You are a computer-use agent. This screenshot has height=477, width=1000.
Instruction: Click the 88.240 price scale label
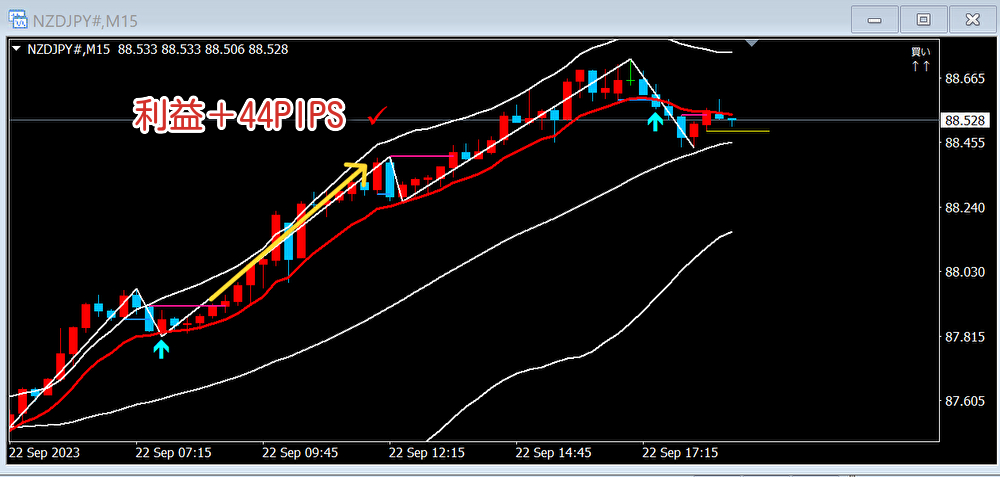click(965, 208)
